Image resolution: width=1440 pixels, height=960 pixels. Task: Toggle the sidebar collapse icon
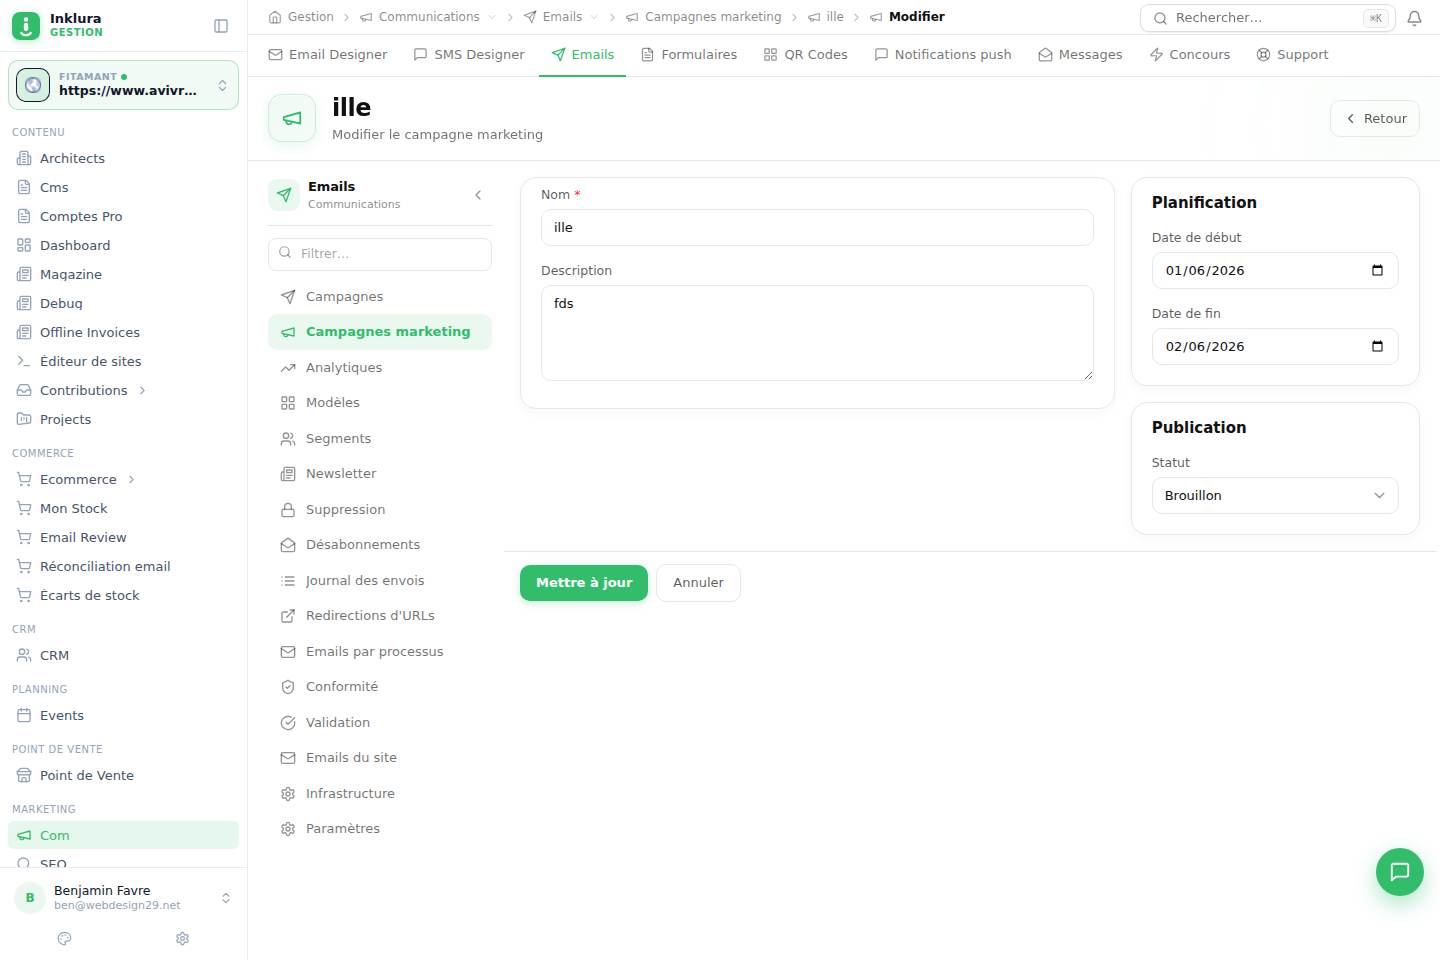point(221,26)
